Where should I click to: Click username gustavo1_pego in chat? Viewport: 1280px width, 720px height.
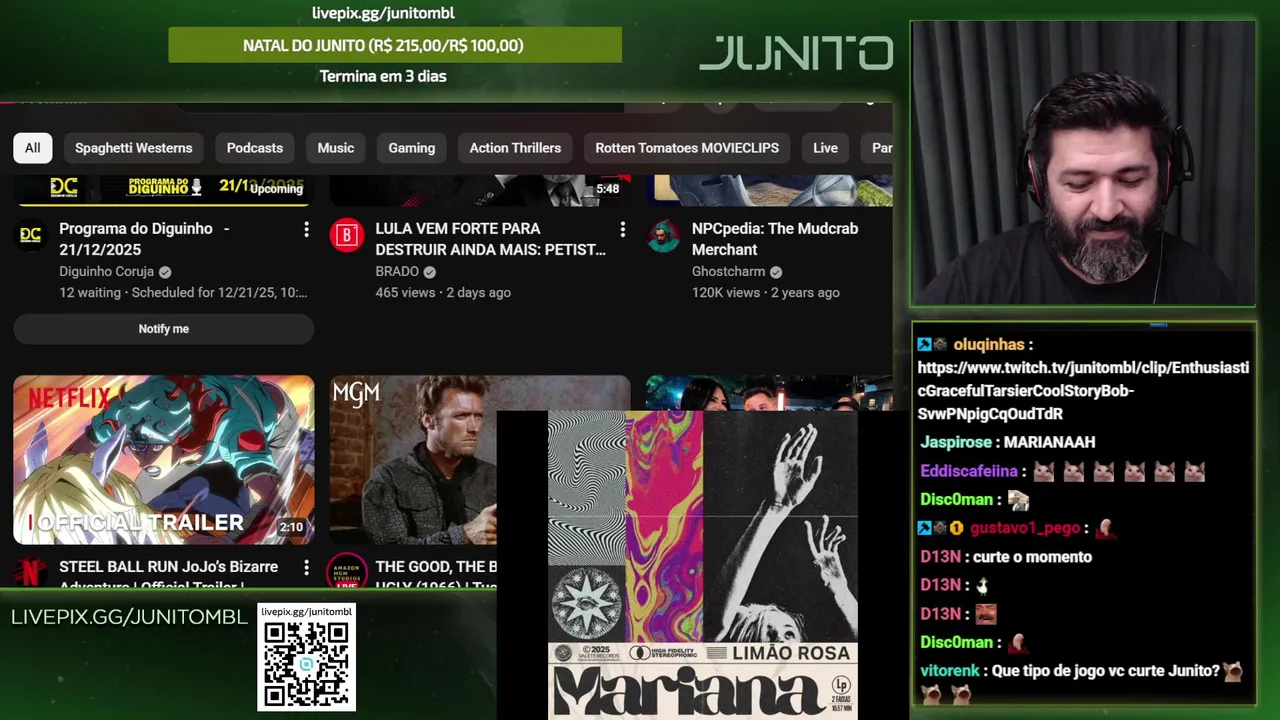tap(1024, 528)
